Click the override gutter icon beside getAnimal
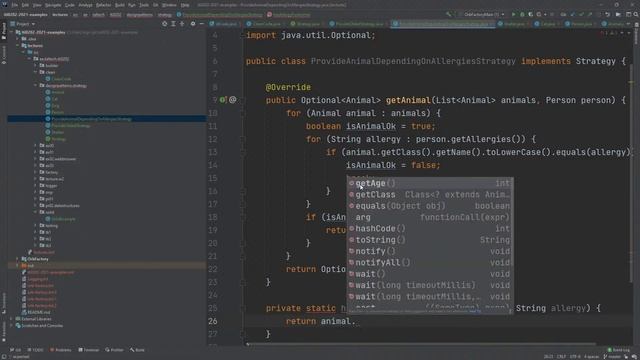 (222, 100)
